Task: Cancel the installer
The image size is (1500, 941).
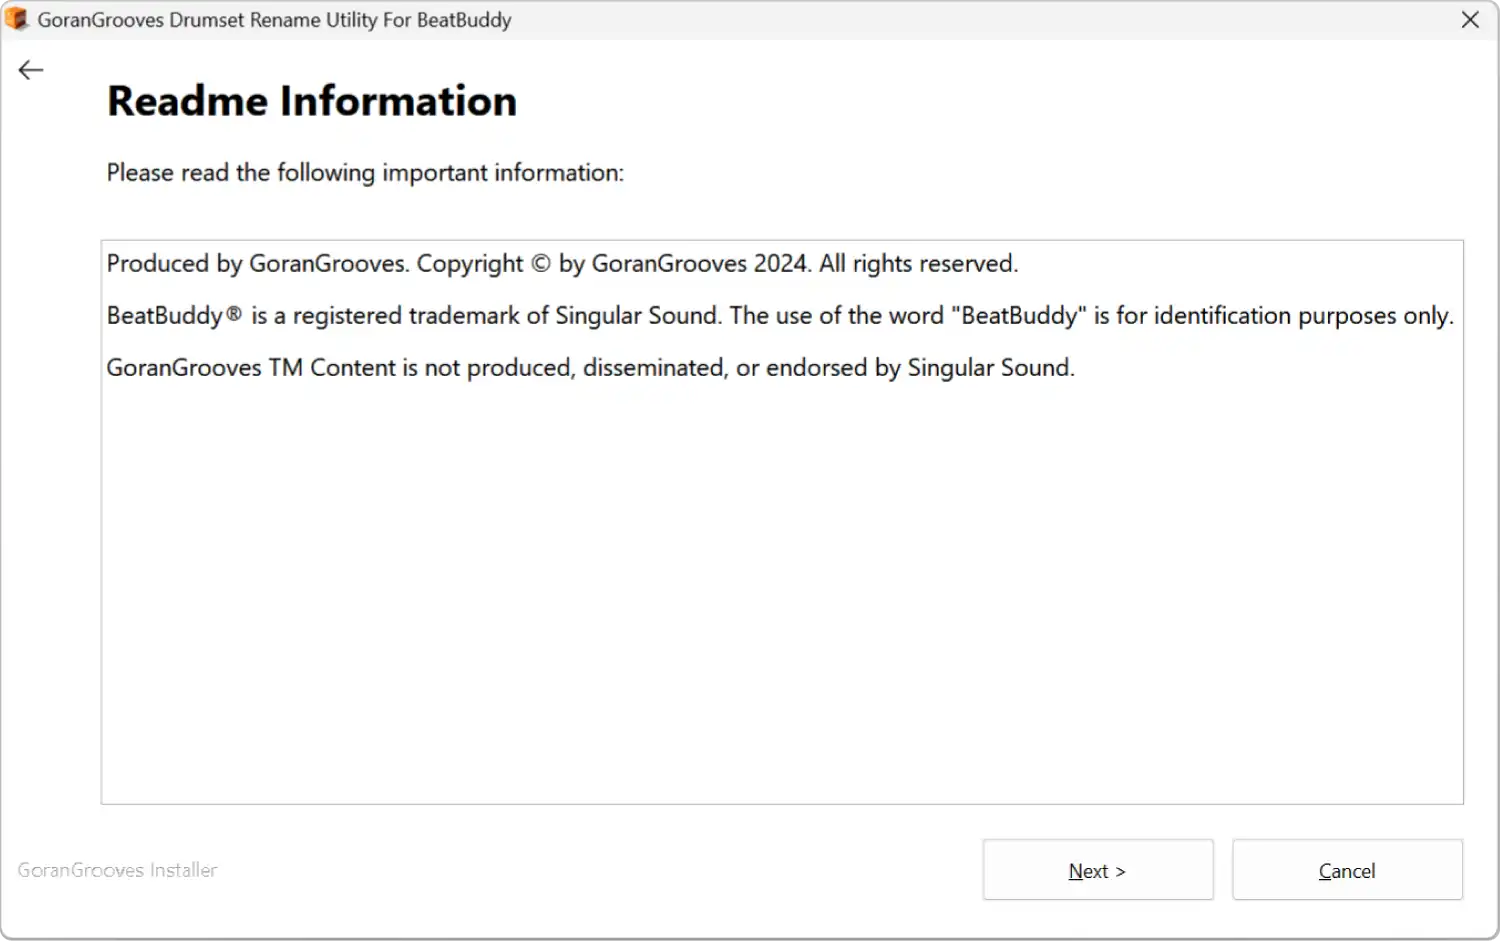Action: click(1347, 870)
